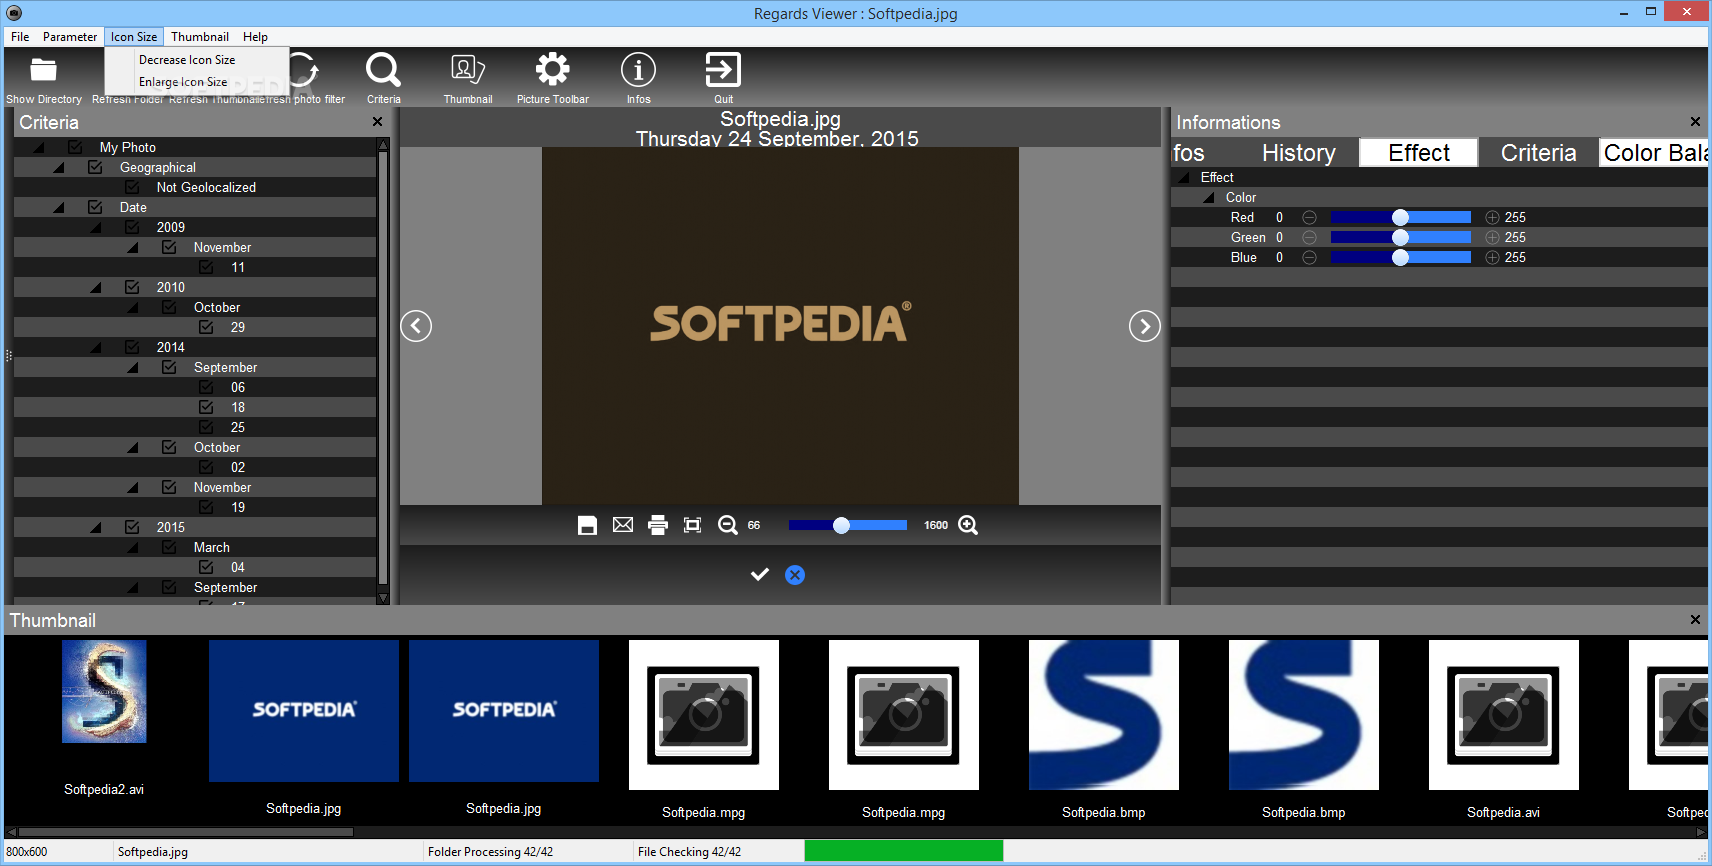The width and height of the screenshot is (1712, 866).
Task: Select Enlarge Icon Size menu entry
Action: click(183, 82)
